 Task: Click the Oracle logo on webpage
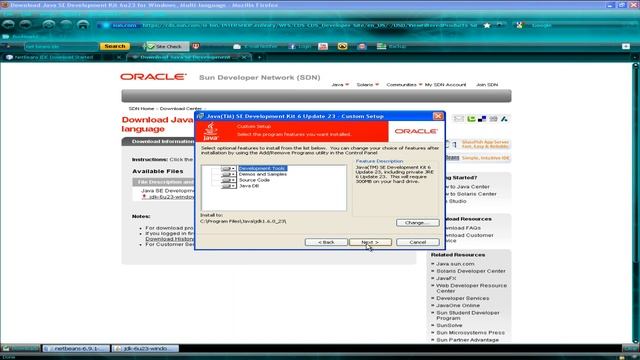(153, 77)
